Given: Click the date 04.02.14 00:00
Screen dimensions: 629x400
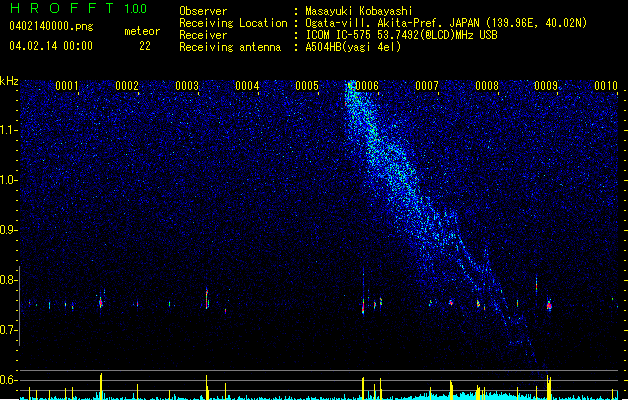Looking at the screenshot, I should [51, 46].
